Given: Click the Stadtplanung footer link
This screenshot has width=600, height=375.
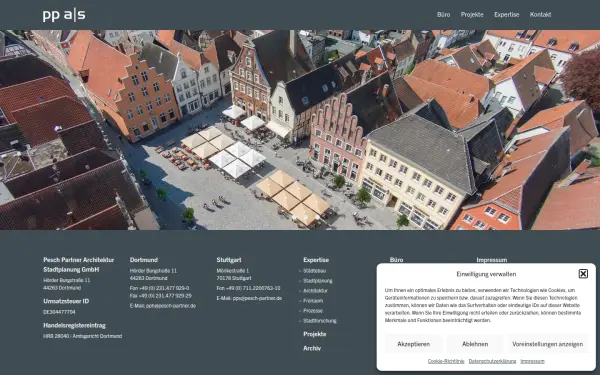Looking at the screenshot, I should click(x=318, y=280).
